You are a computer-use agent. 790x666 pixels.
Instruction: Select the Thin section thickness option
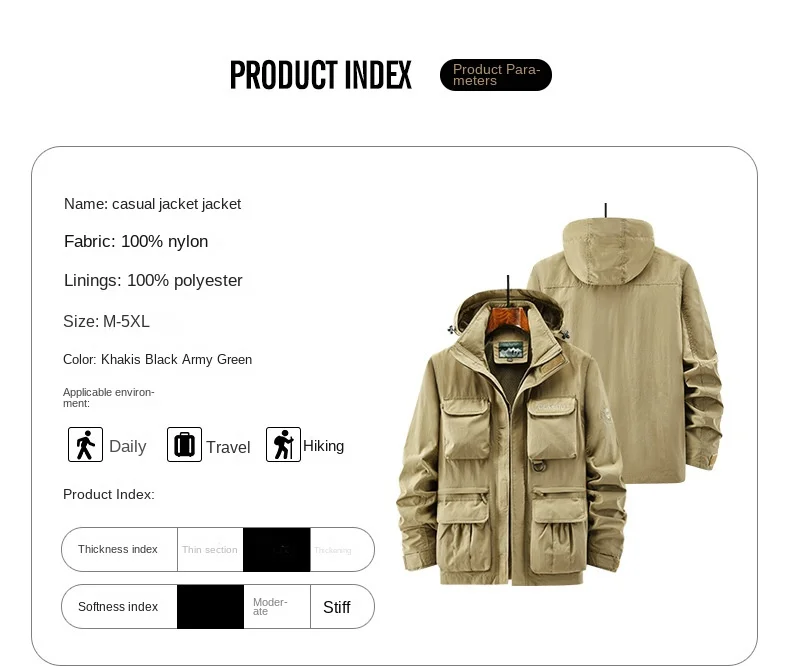pos(210,550)
